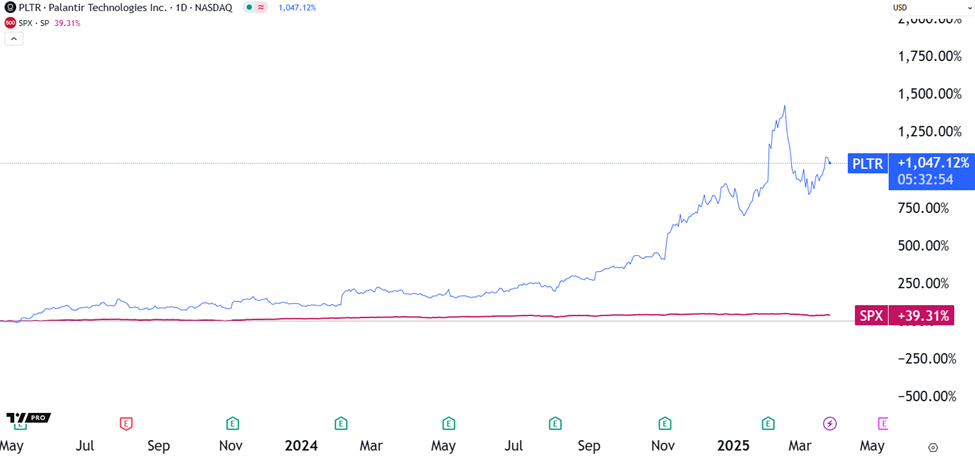975x459 pixels.
Task: Click the Mar label after 2024
Action: pos(371,447)
